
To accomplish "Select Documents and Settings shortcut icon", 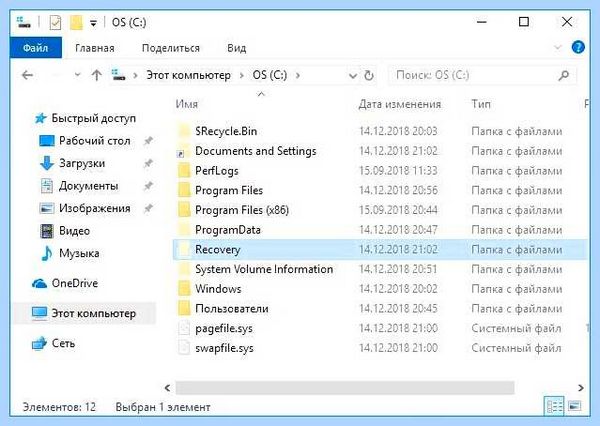I will [184, 151].
